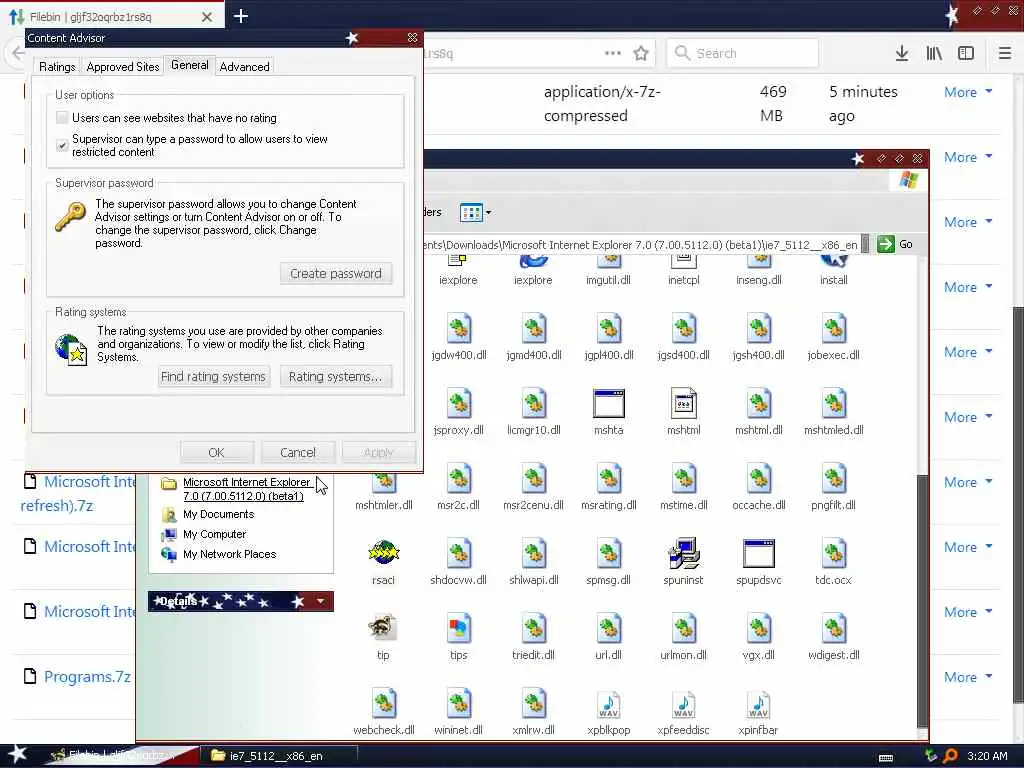Open the More dropdown for Programs.7z row
Screen dimensions: 1024x768
tap(968, 677)
